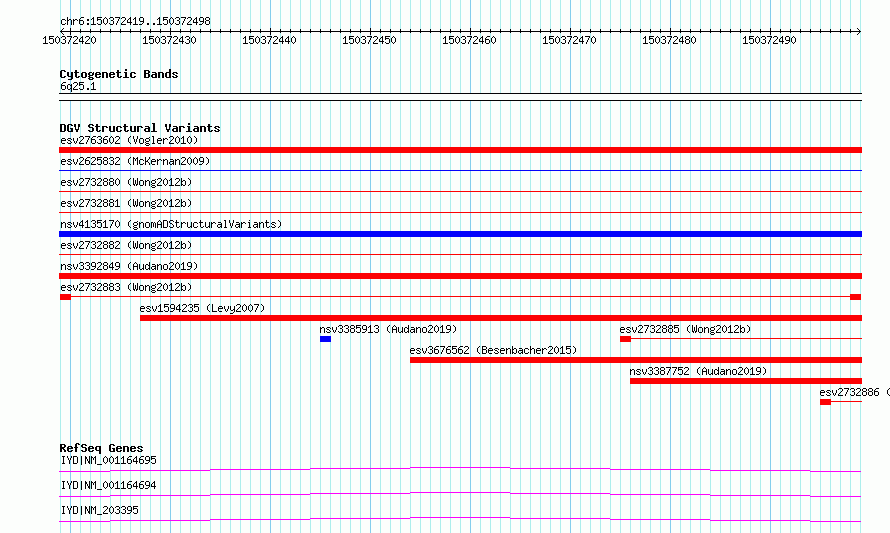Open variant esv3676562 (Besenbacher2015) label
The image size is (890, 533).
point(493,350)
